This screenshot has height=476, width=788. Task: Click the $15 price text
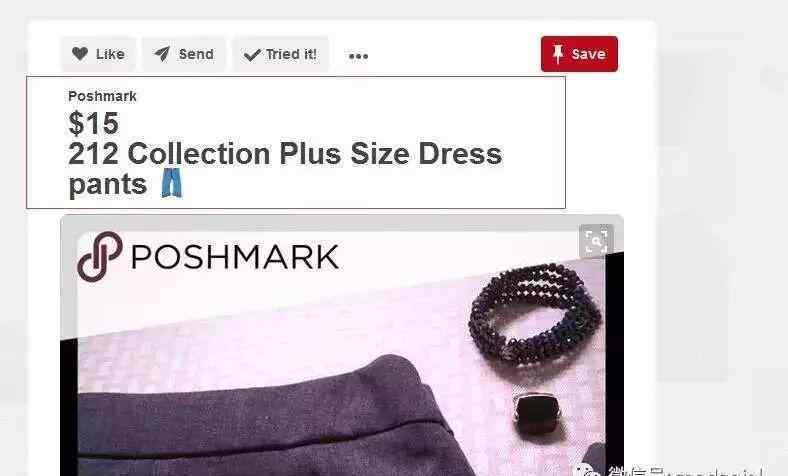click(x=93, y=123)
